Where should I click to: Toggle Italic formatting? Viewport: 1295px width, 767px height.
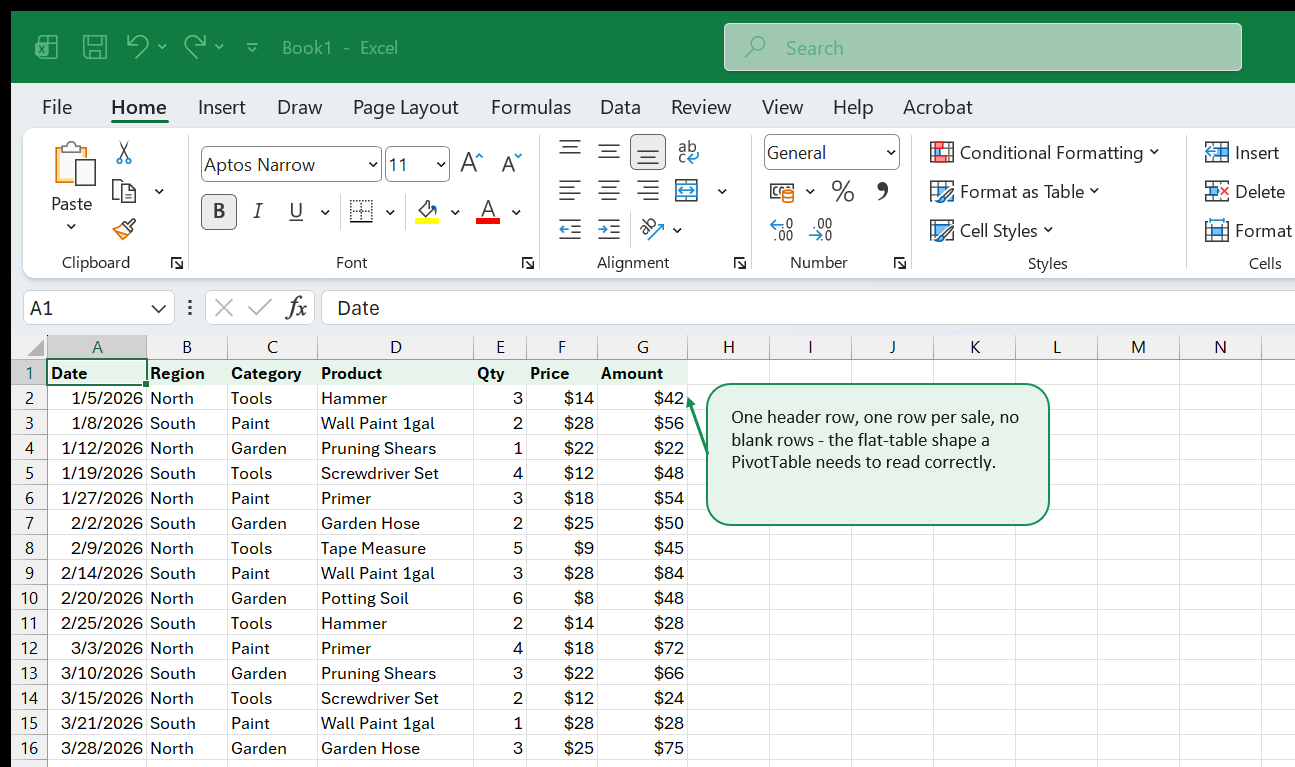point(257,211)
